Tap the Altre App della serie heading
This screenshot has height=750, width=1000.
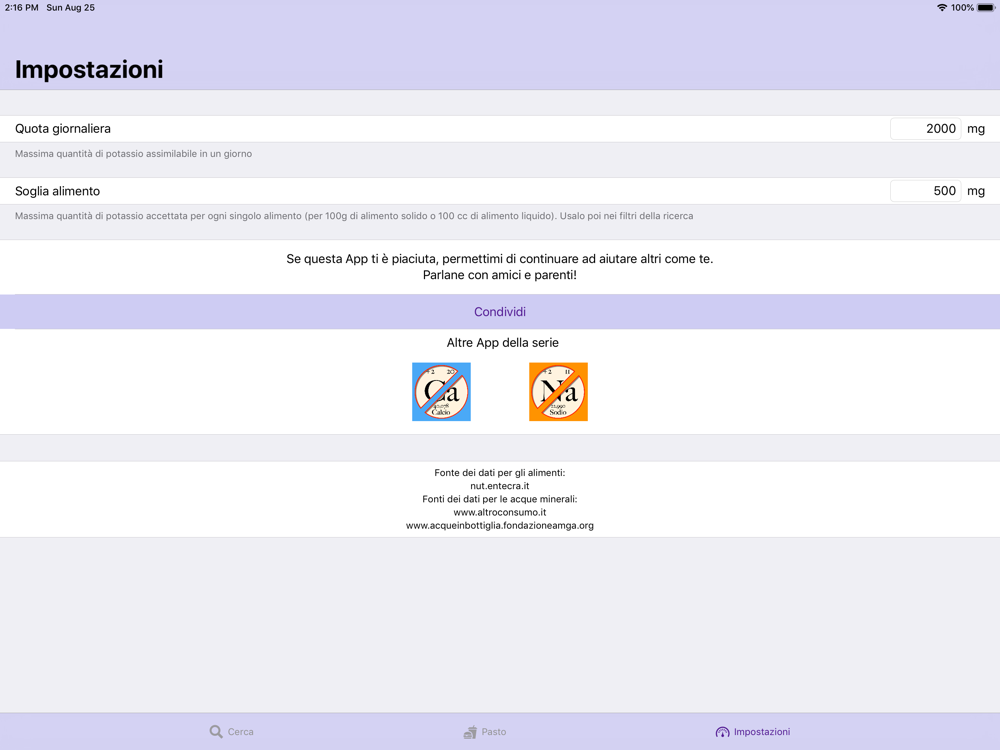503,342
